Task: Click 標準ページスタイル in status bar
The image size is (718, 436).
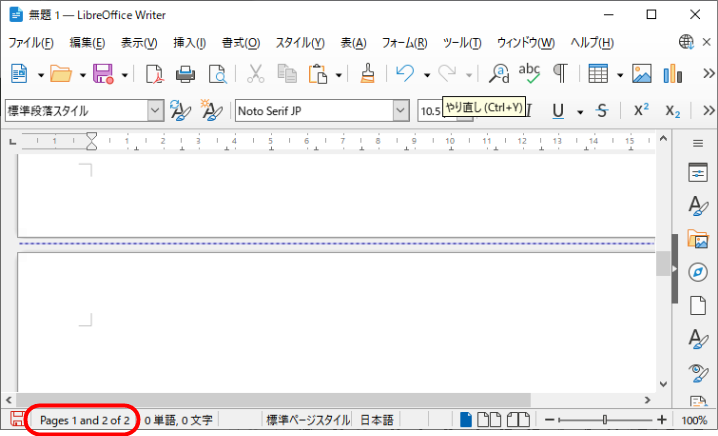Action: (308, 420)
